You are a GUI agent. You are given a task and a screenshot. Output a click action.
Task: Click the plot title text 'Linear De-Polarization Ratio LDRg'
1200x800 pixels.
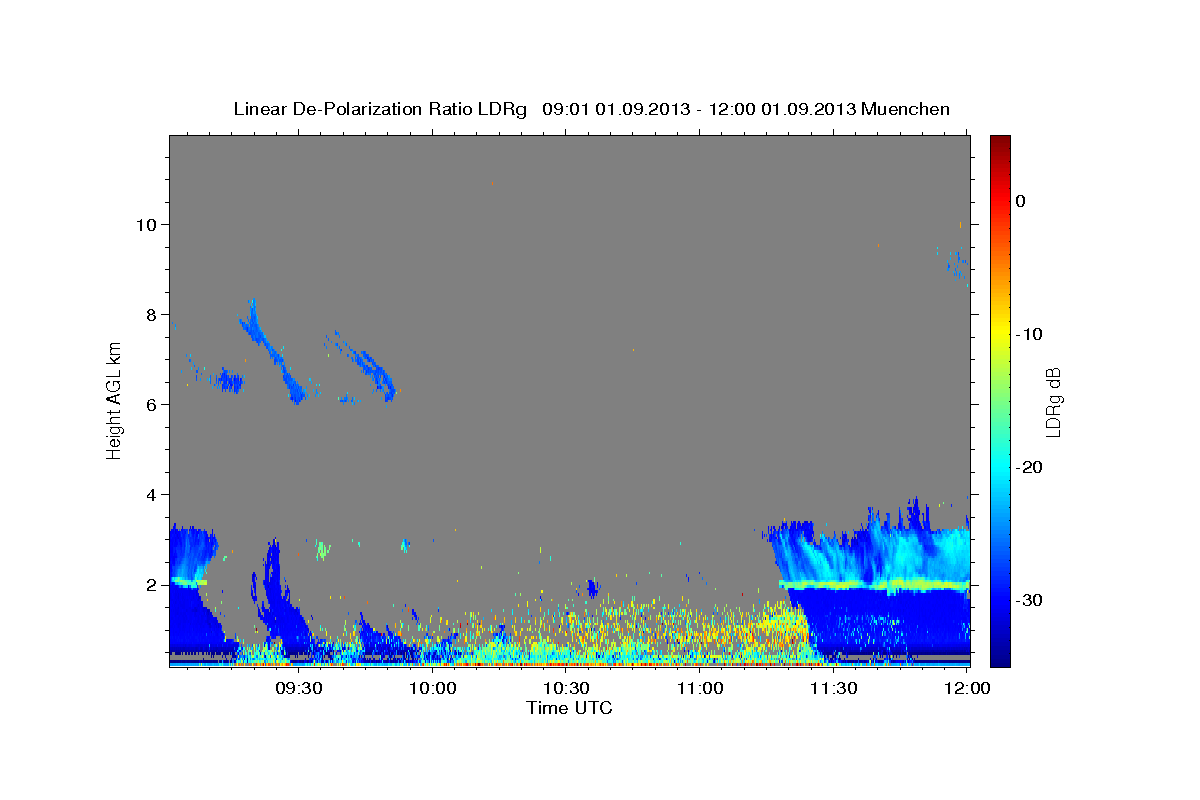380,109
